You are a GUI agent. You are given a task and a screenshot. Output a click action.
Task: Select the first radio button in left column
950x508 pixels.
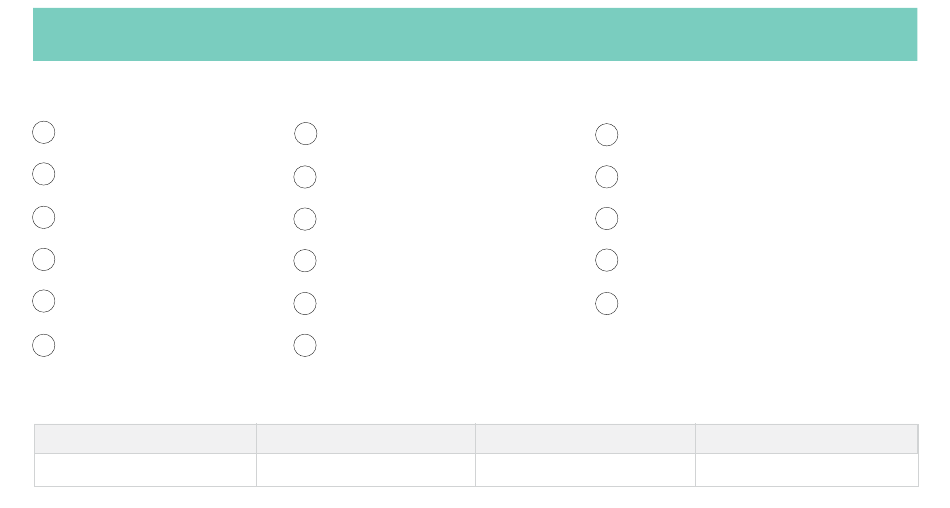tap(44, 132)
